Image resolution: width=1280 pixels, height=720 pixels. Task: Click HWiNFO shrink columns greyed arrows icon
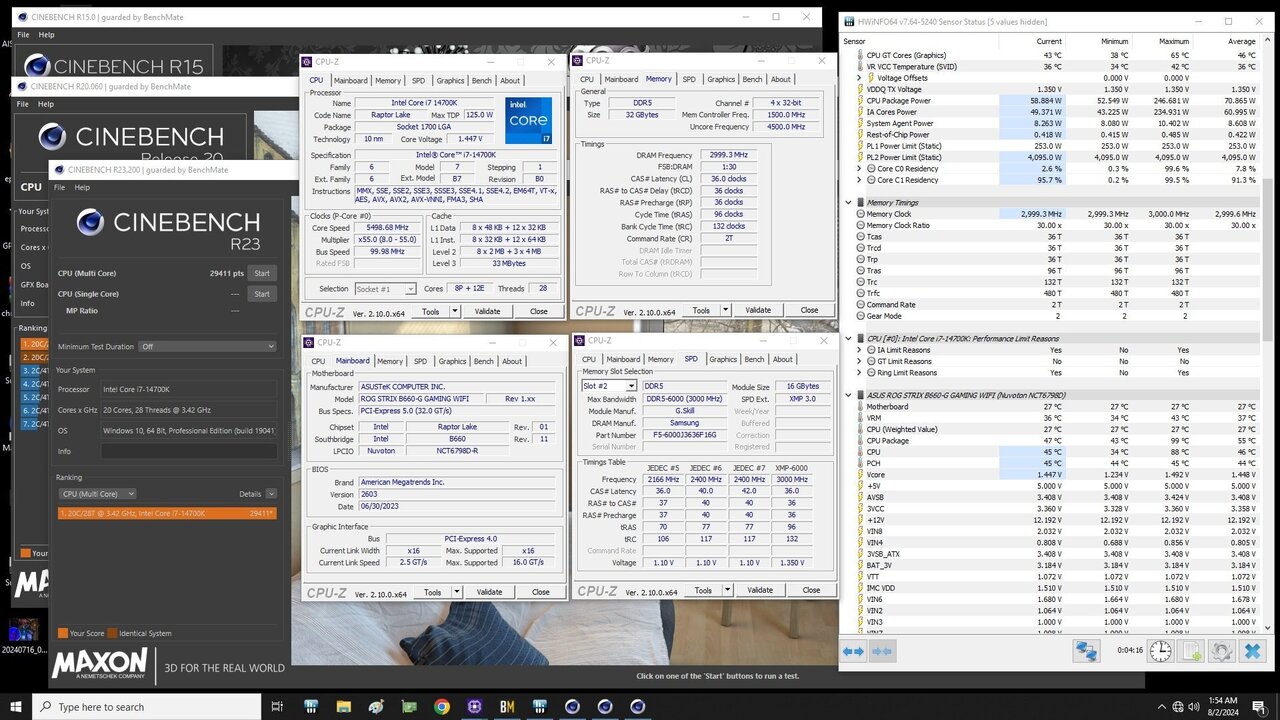coord(882,651)
